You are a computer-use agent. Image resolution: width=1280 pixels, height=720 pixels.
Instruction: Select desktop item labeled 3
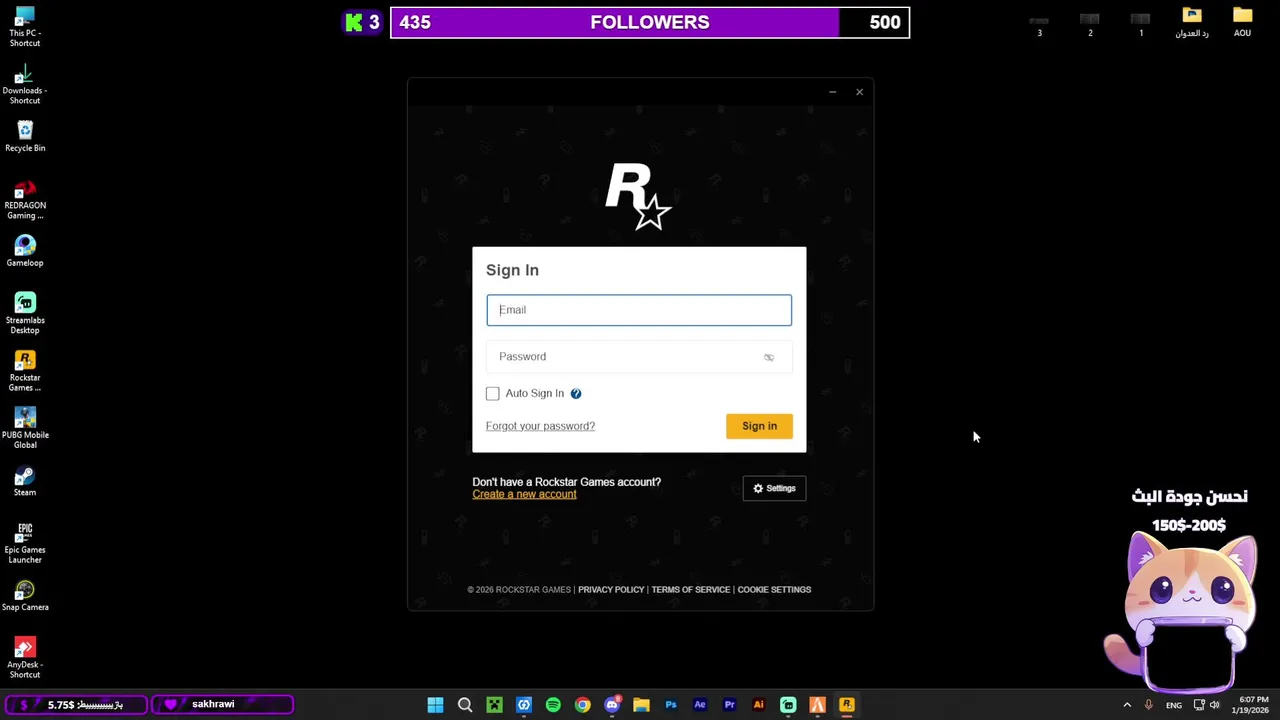(1039, 24)
